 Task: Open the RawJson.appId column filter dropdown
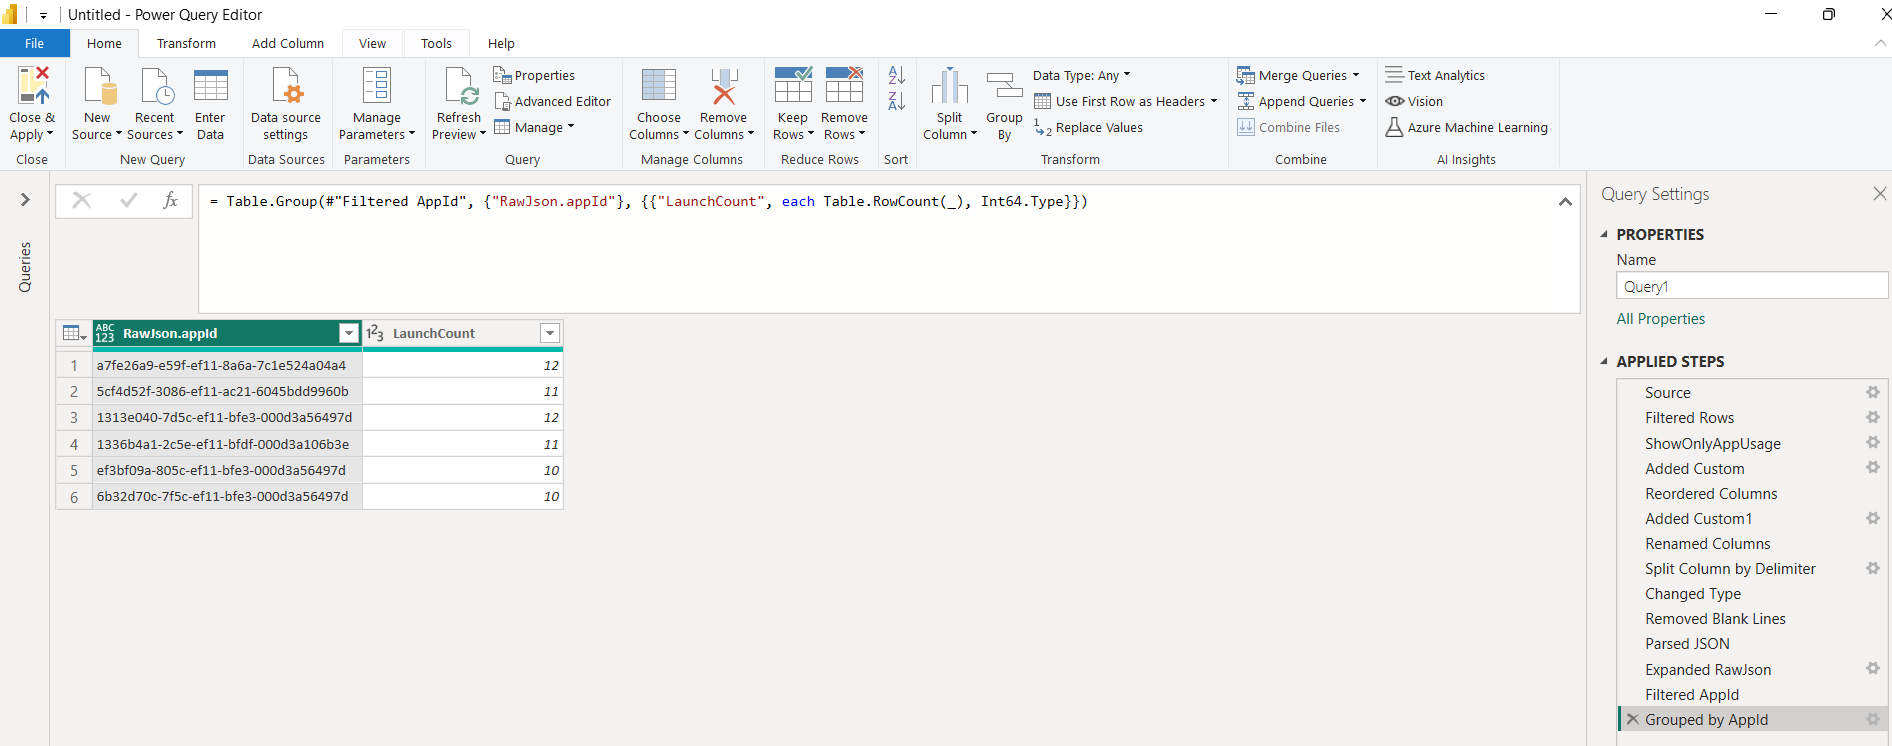coord(348,333)
